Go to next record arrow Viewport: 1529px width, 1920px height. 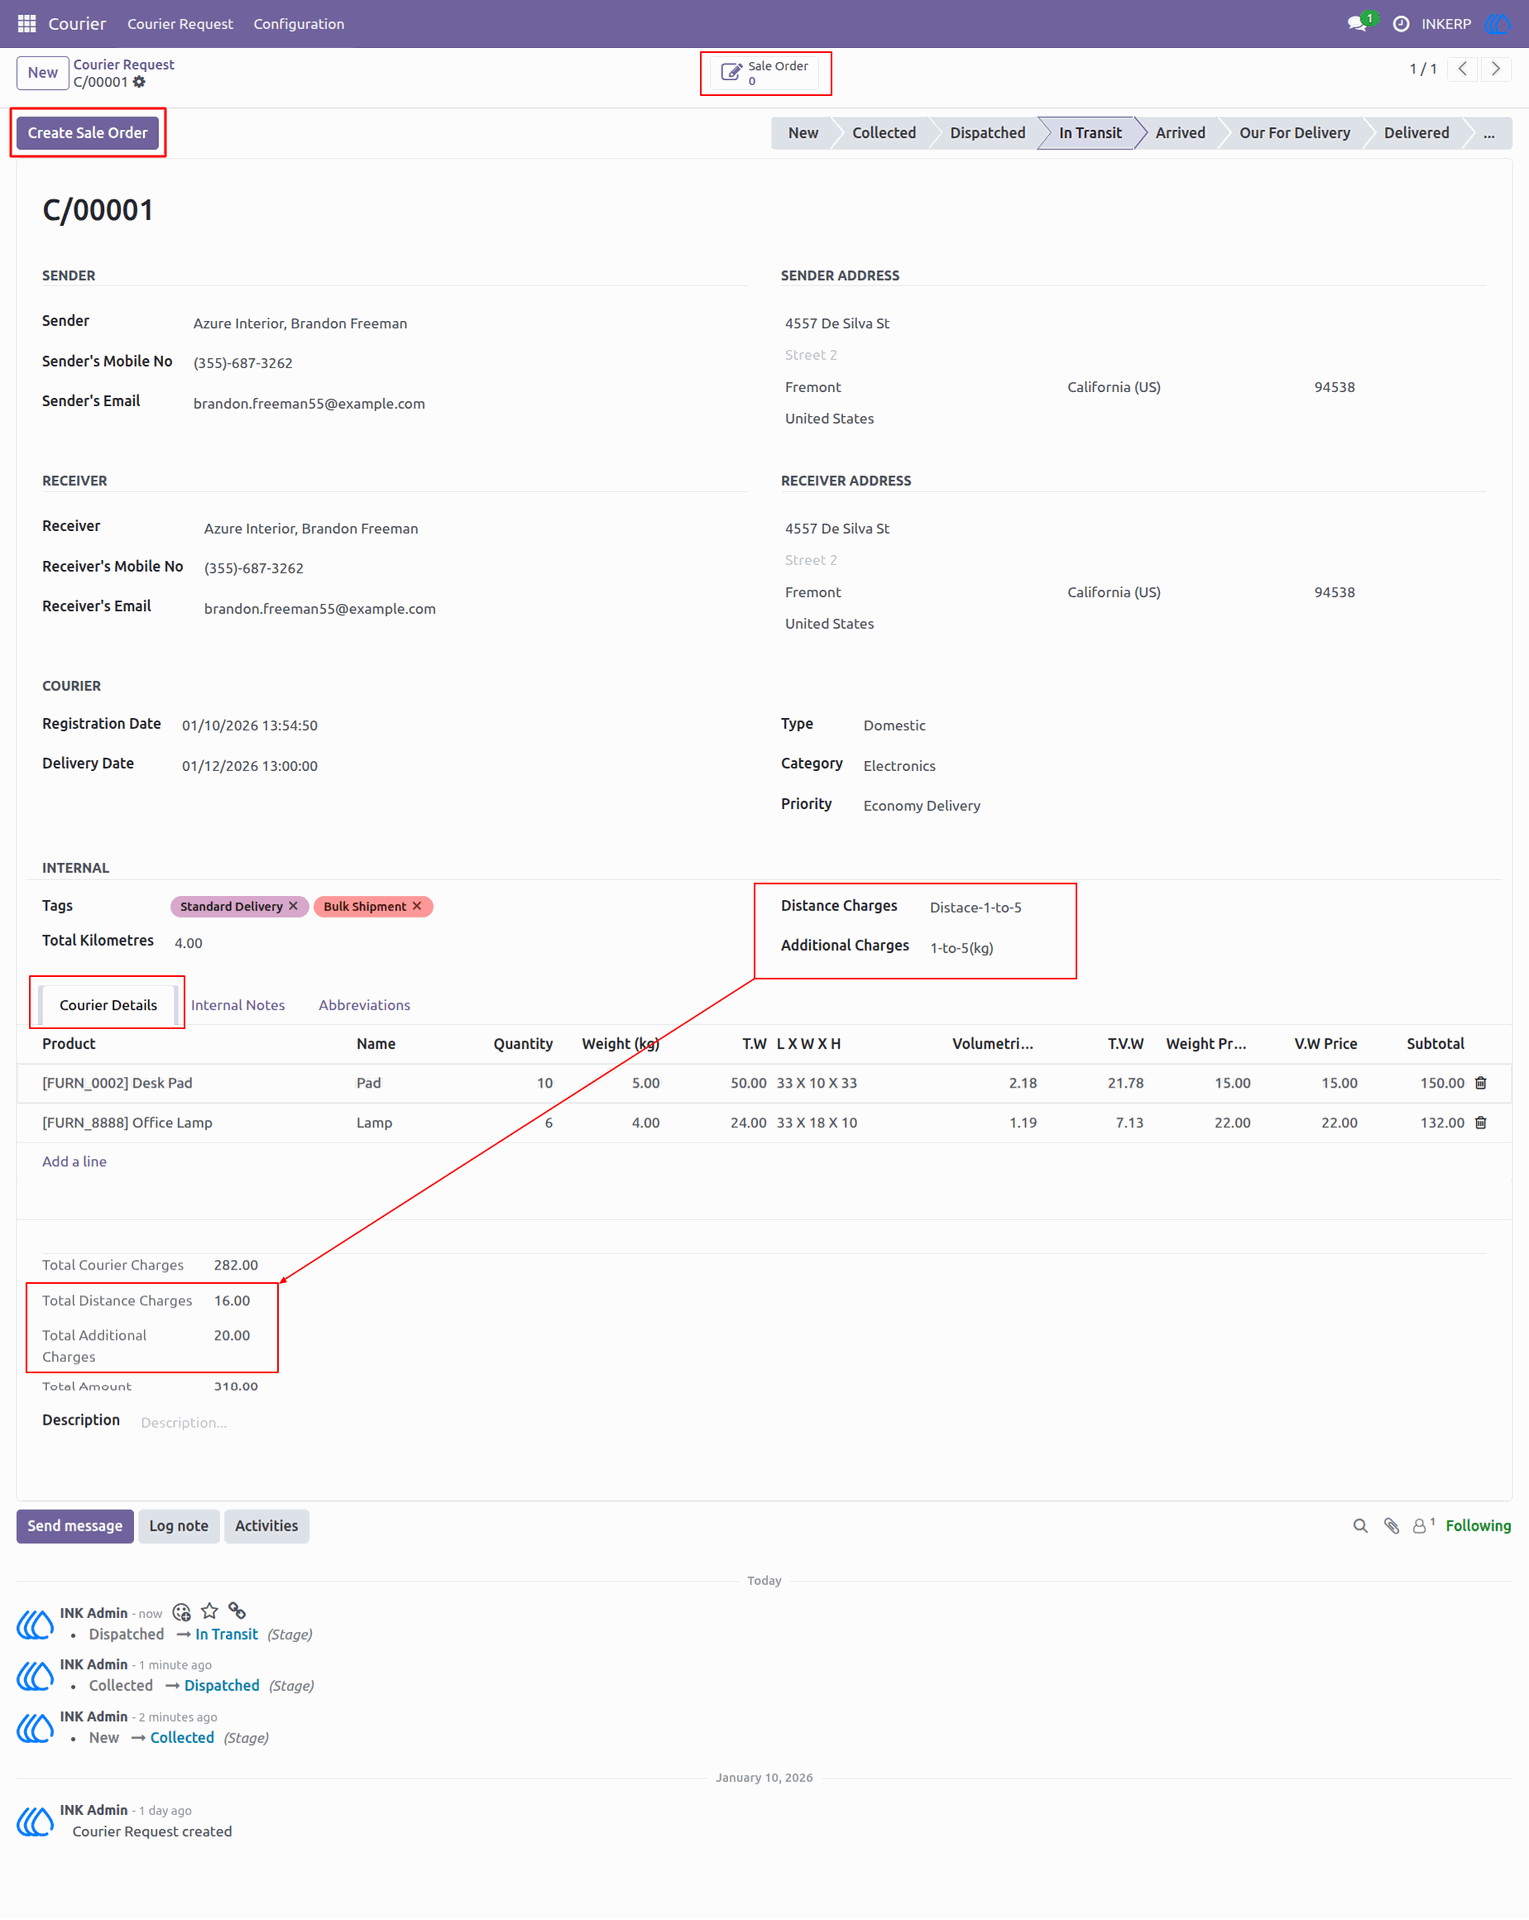coord(1496,69)
